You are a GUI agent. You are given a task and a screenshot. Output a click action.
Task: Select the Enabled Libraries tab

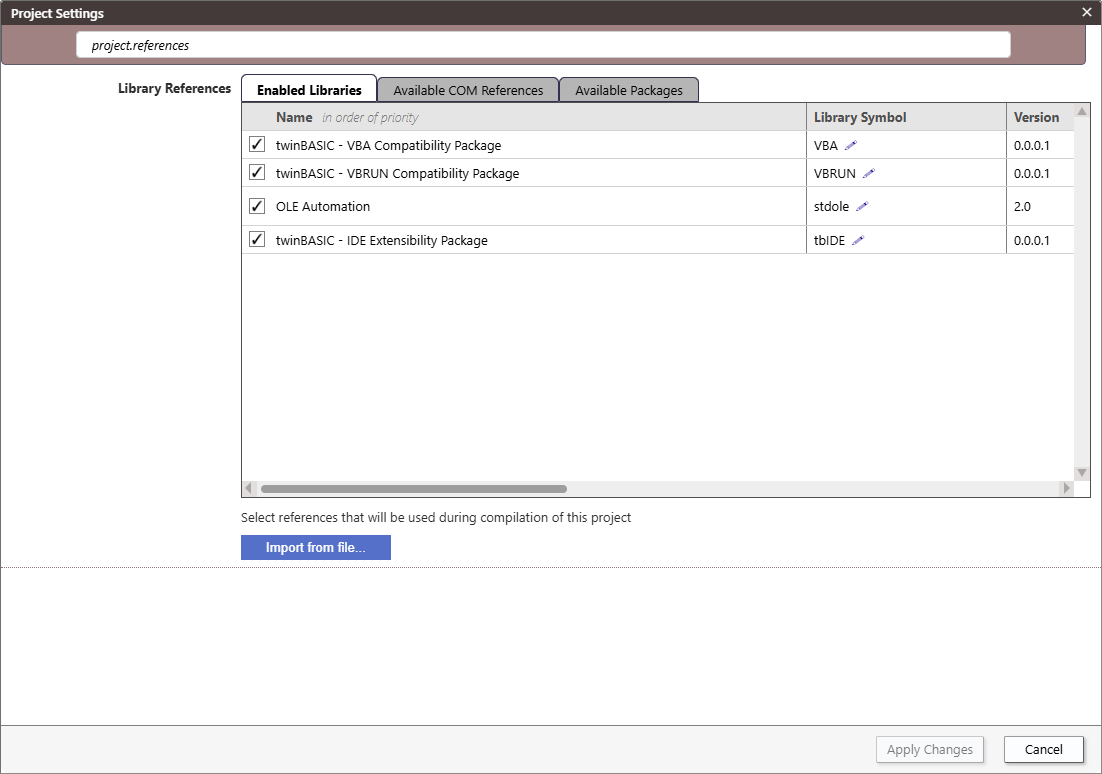click(309, 90)
